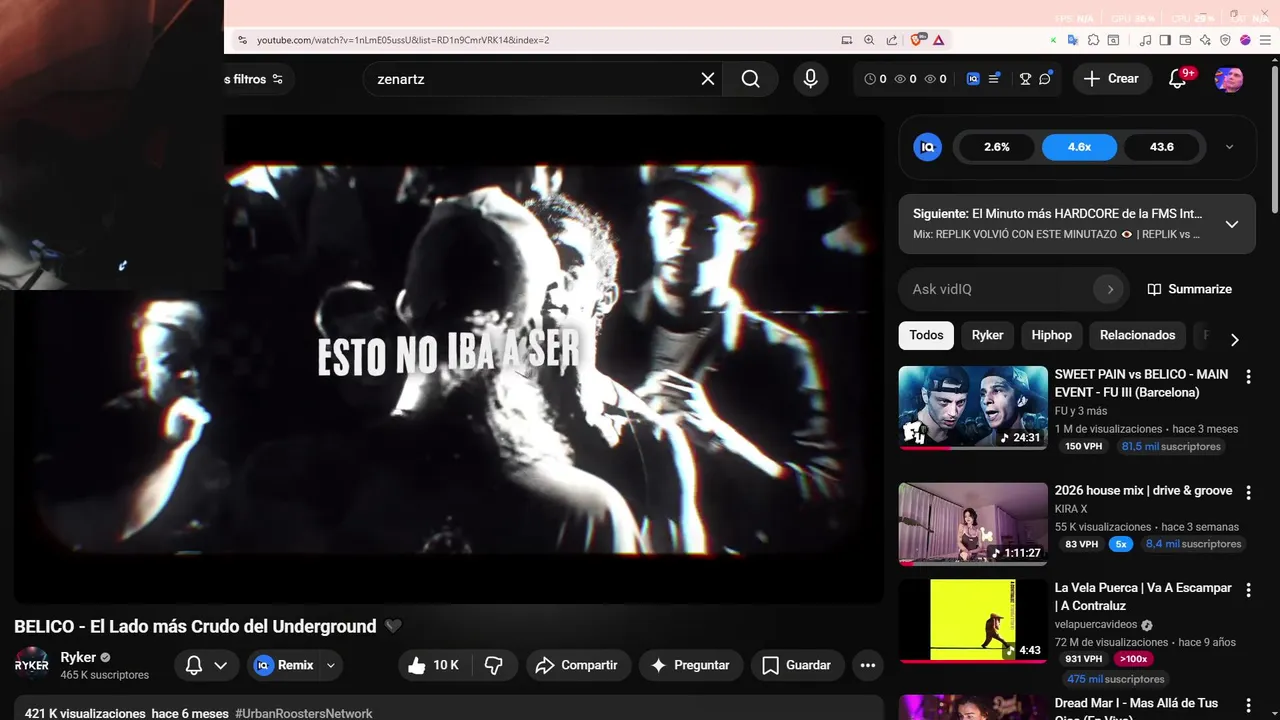Click the Brave shield icon in the address bar
The height and width of the screenshot is (720, 1280).
point(917,40)
